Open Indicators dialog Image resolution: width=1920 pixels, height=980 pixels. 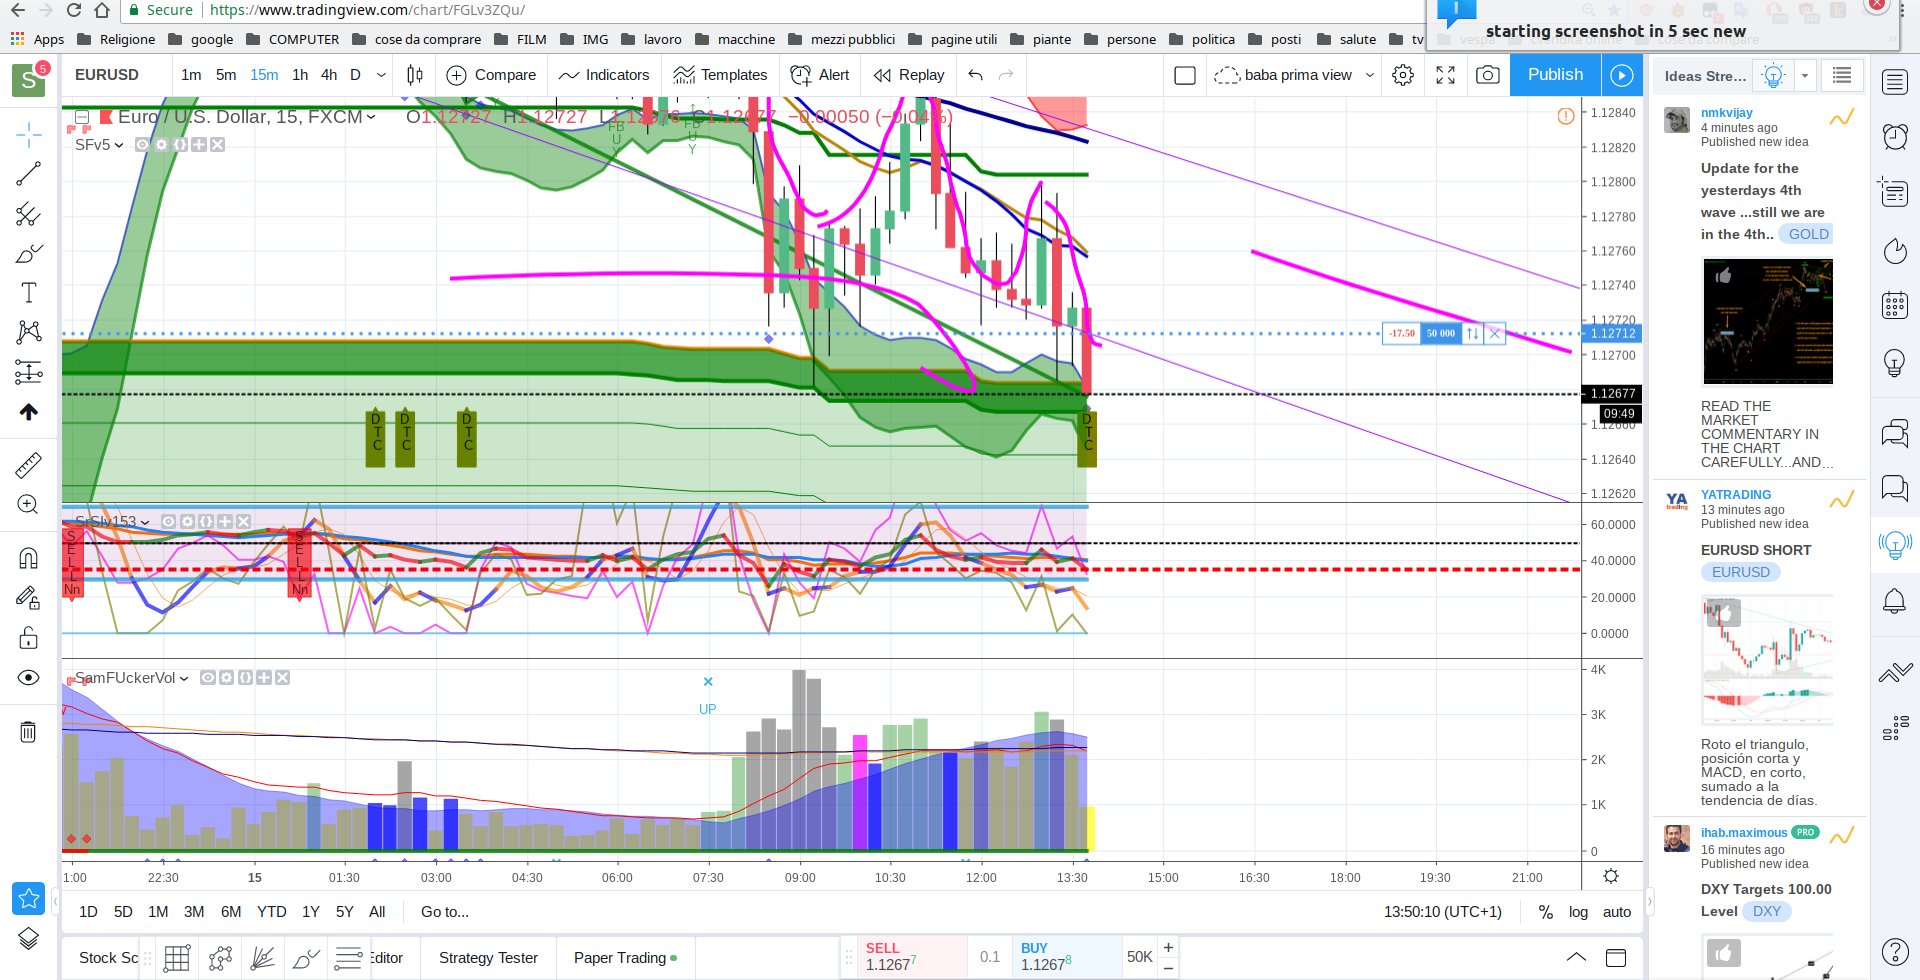point(604,75)
